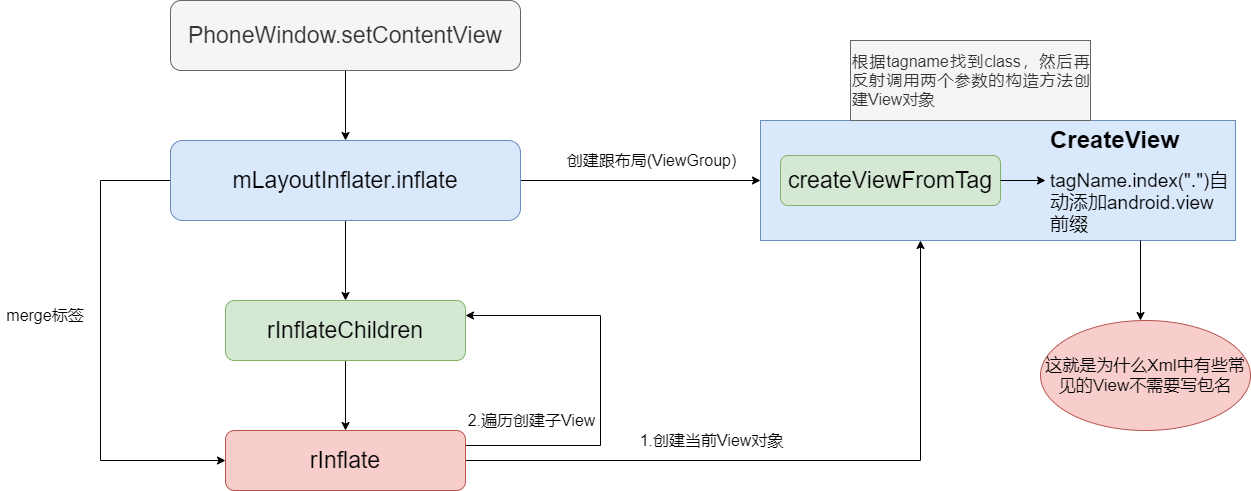Click the "创建跟布局(ViewGroup)" arrow label

(651, 160)
